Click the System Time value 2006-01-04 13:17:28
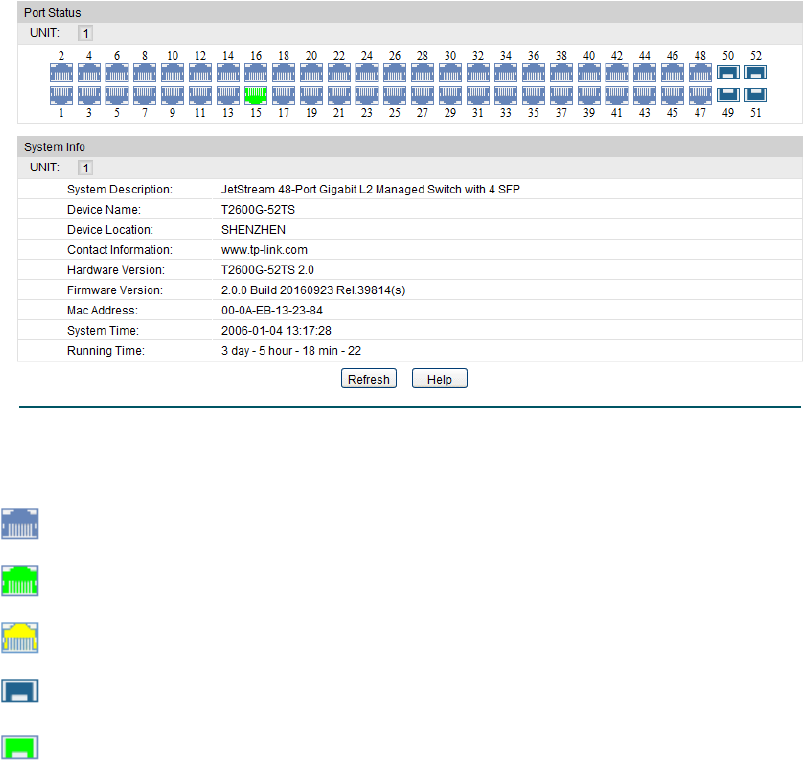This screenshot has height=761, width=810. click(276, 331)
